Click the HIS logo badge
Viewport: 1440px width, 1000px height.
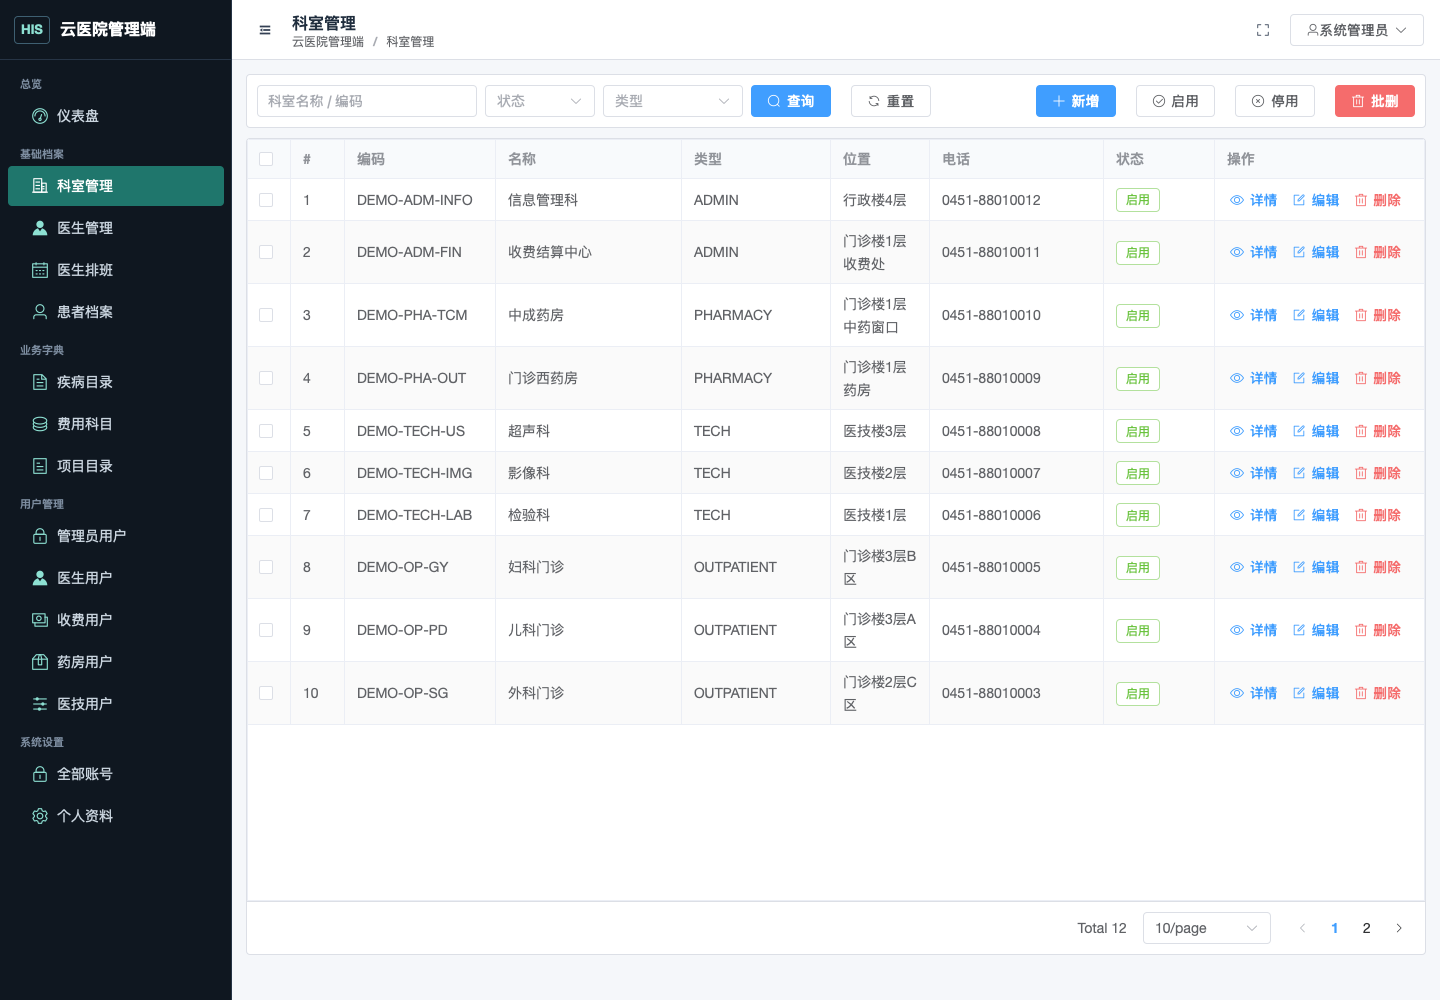32,30
